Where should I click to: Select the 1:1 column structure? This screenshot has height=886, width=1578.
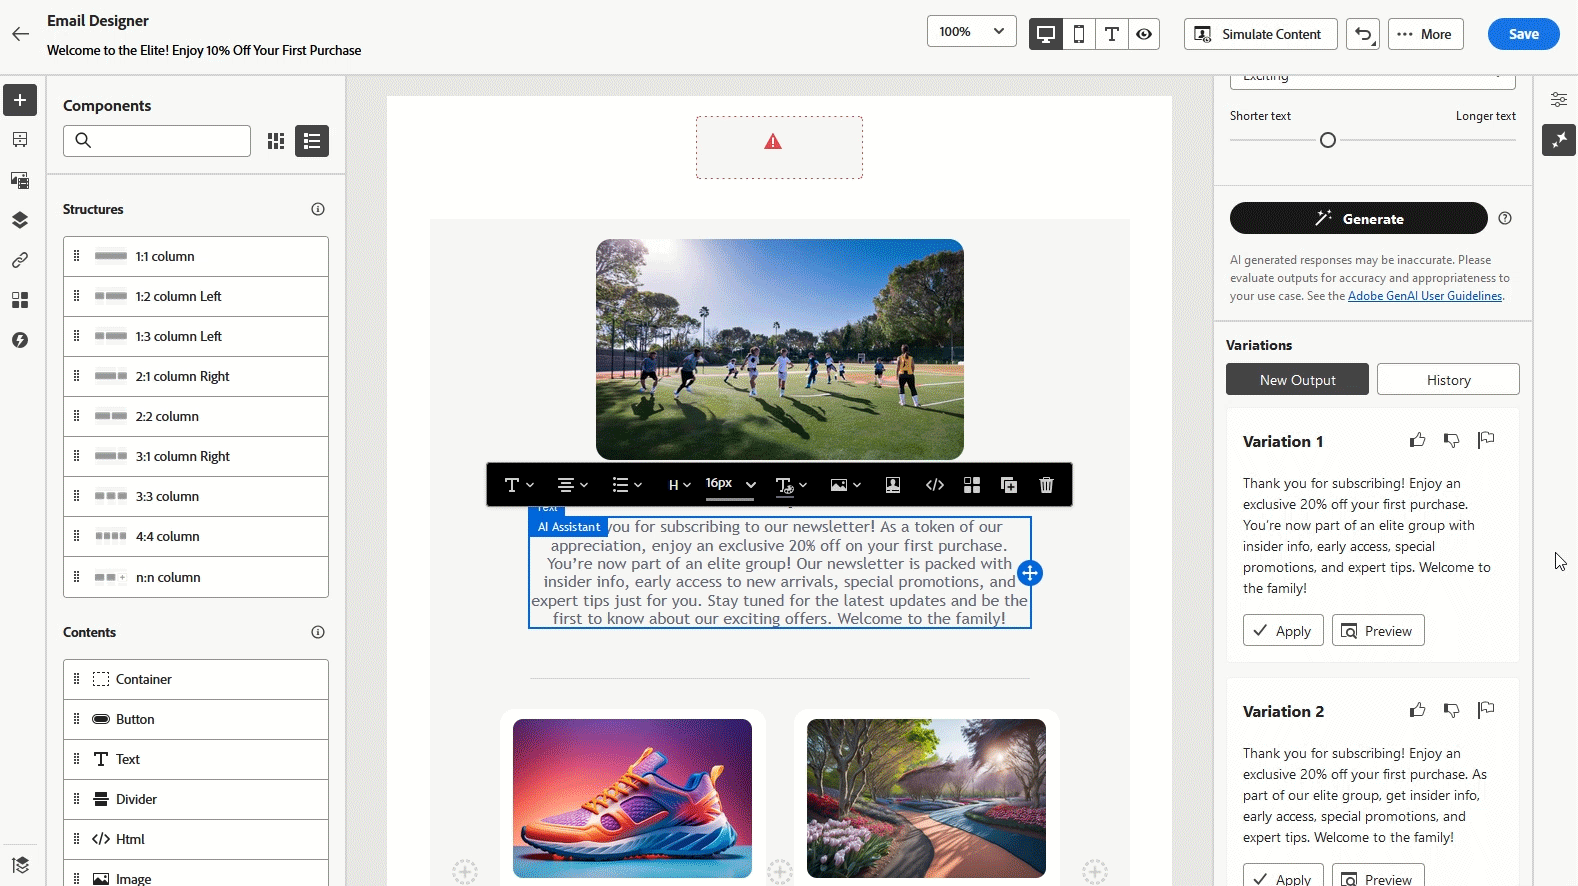[x=196, y=257]
